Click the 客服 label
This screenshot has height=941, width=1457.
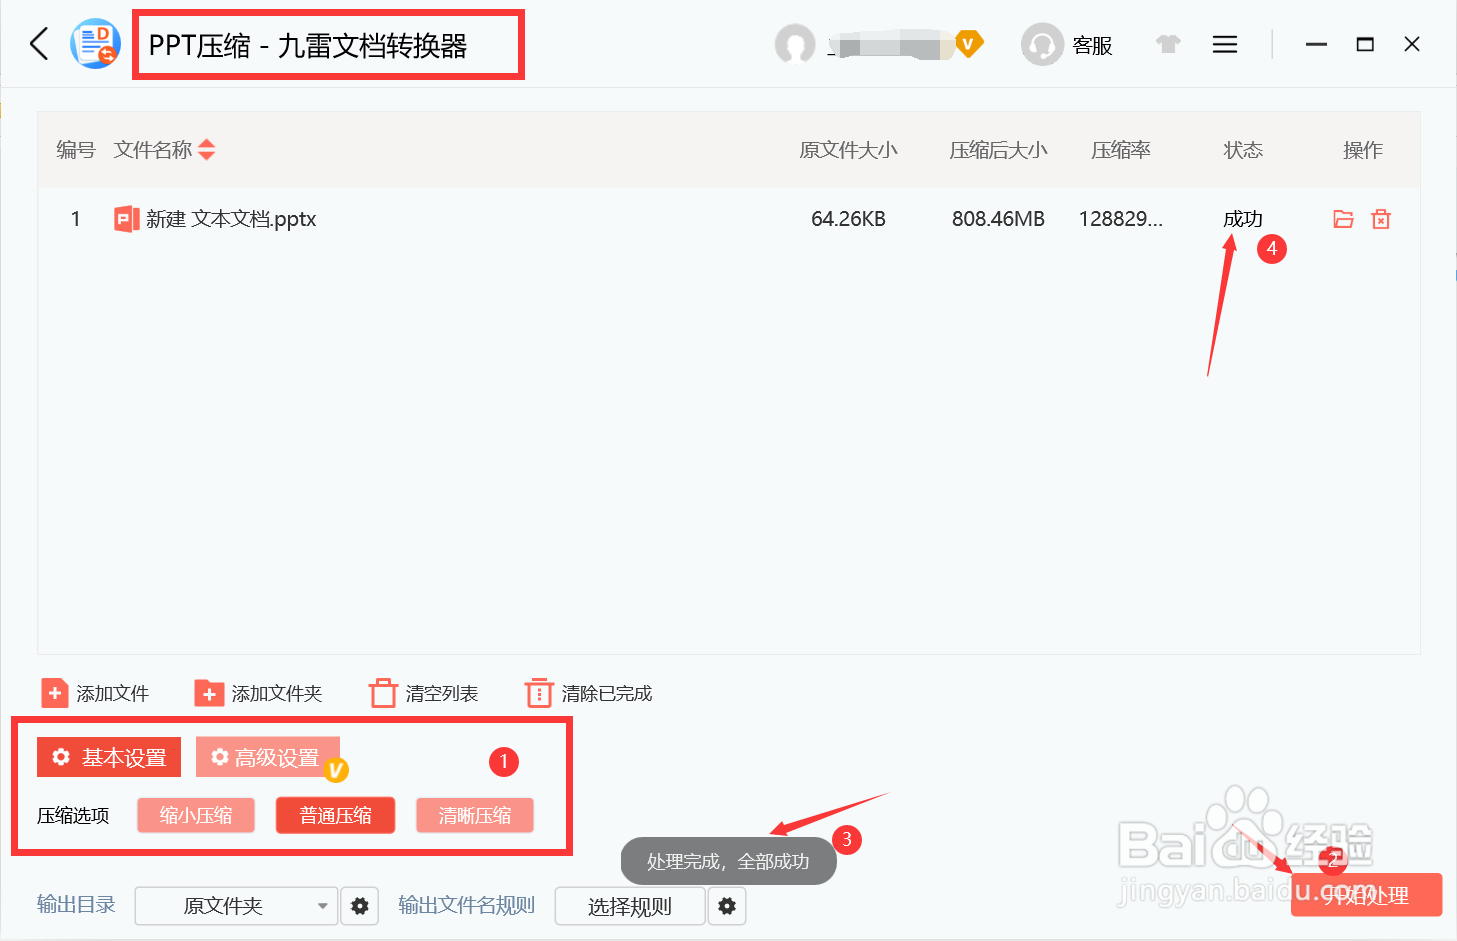pyautogui.click(x=1092, y=46)
